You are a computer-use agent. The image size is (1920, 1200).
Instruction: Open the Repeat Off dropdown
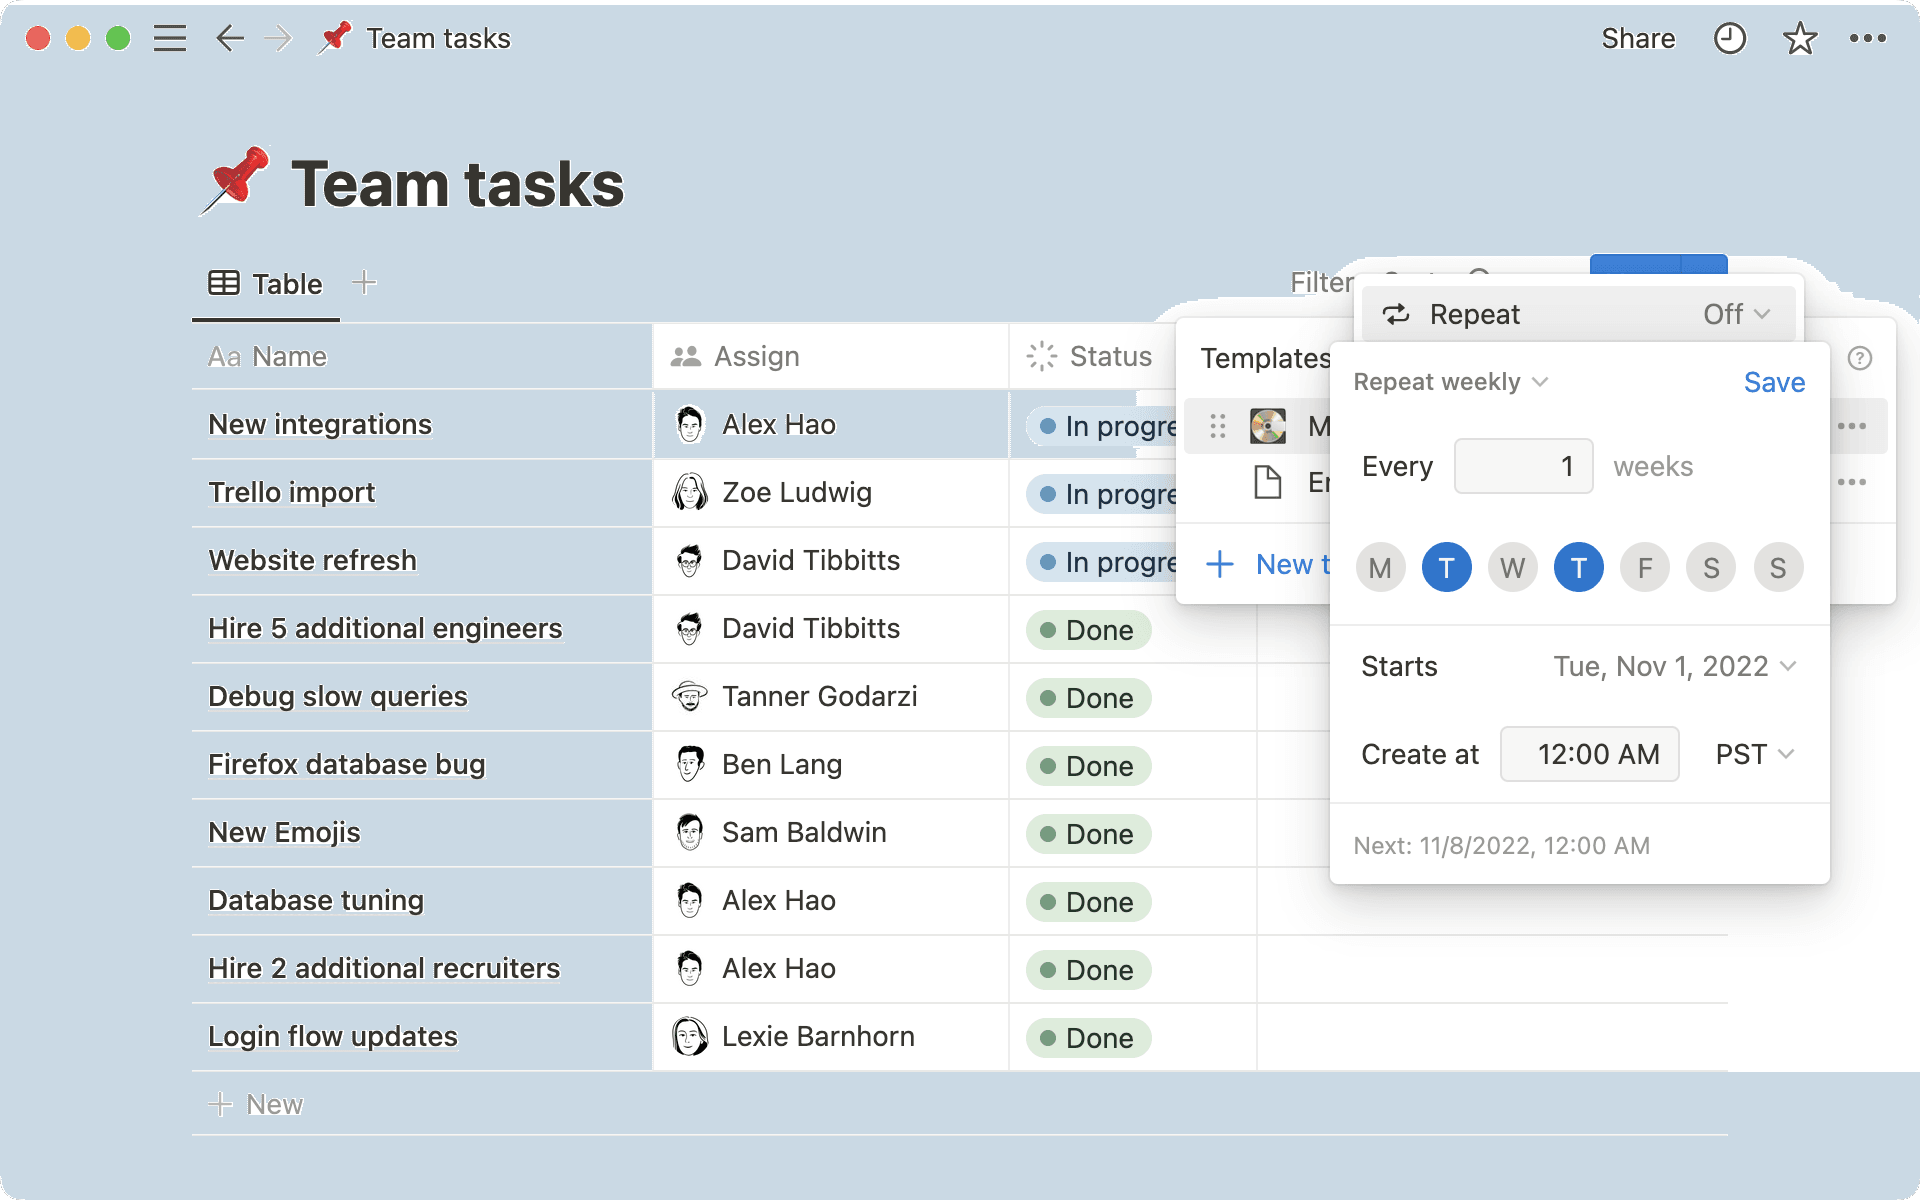1736,314
